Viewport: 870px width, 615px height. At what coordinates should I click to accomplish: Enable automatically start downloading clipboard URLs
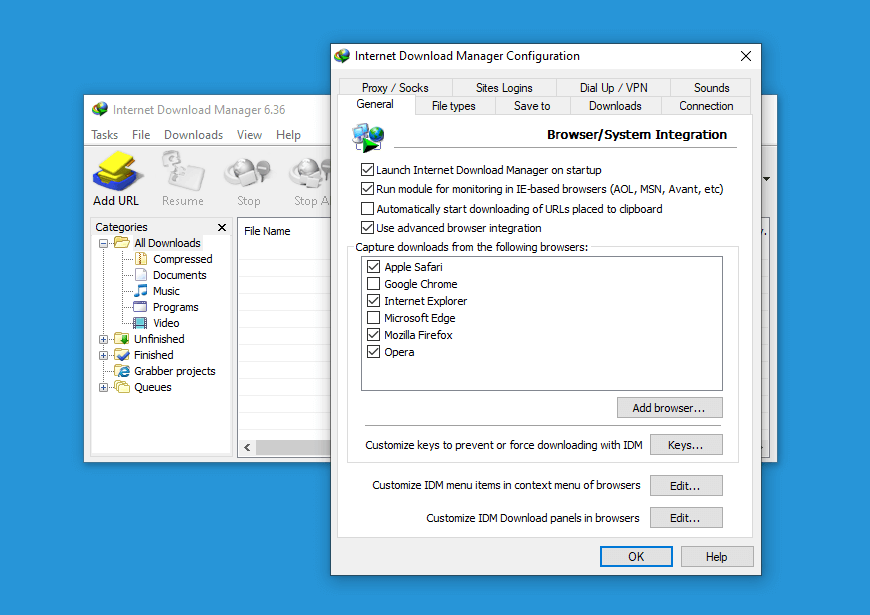pyautogui.click(x=367, y=209)
